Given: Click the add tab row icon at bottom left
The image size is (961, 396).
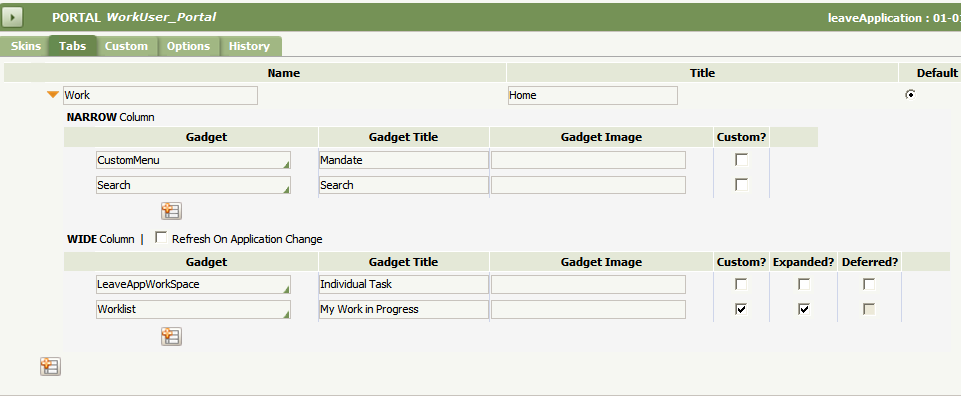Looking at the screenshot, I should (50, 367).
